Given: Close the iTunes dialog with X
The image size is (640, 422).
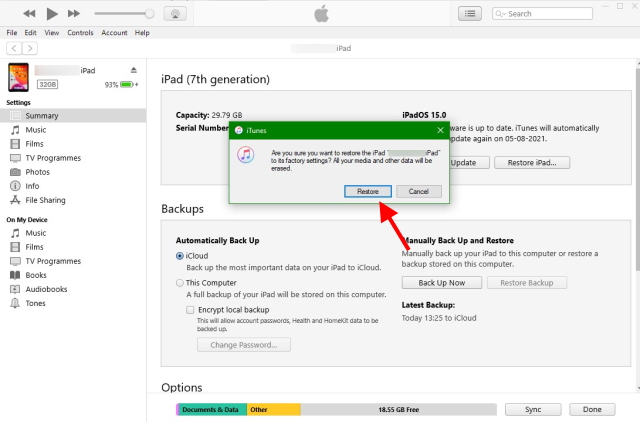Looking at the screenshot, I should (x=440, y=130).
